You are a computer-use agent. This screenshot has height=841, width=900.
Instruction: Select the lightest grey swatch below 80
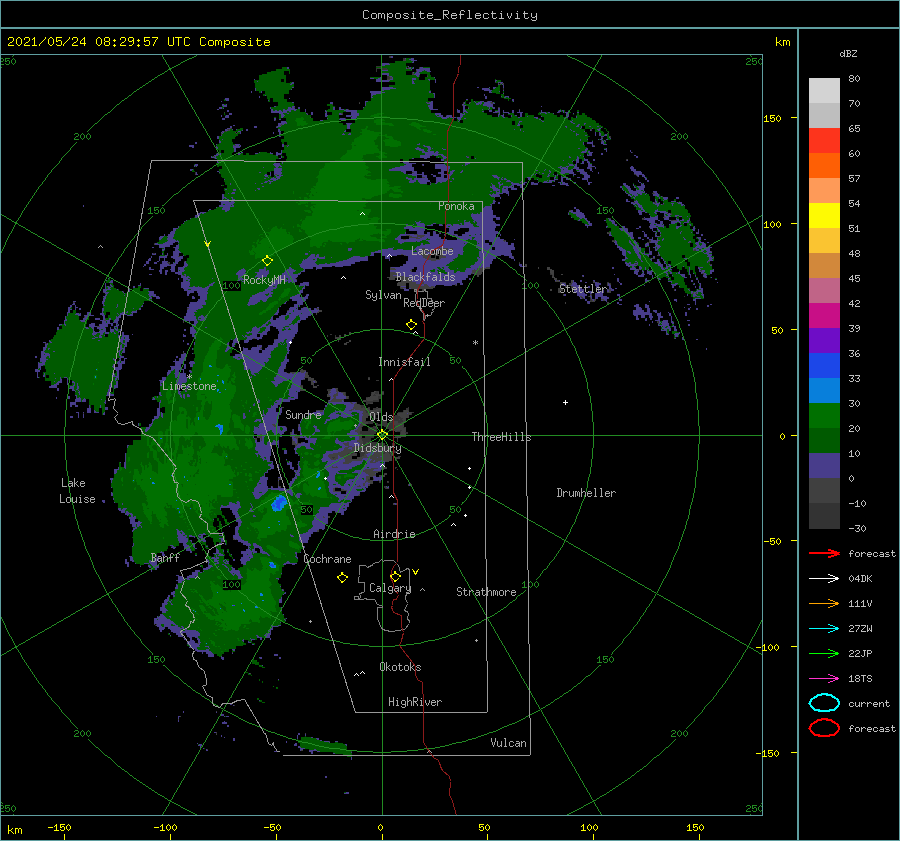click(x=824, y=90)
